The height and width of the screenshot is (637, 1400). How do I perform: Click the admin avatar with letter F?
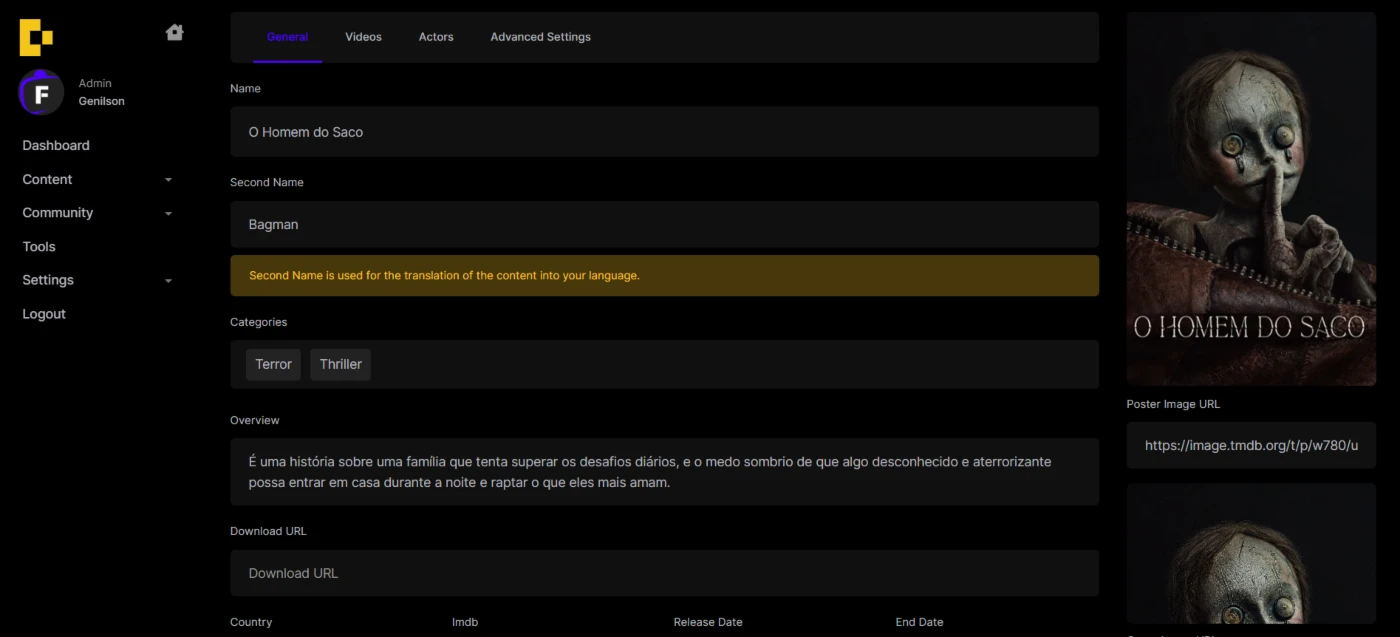[x=41, y=93]
